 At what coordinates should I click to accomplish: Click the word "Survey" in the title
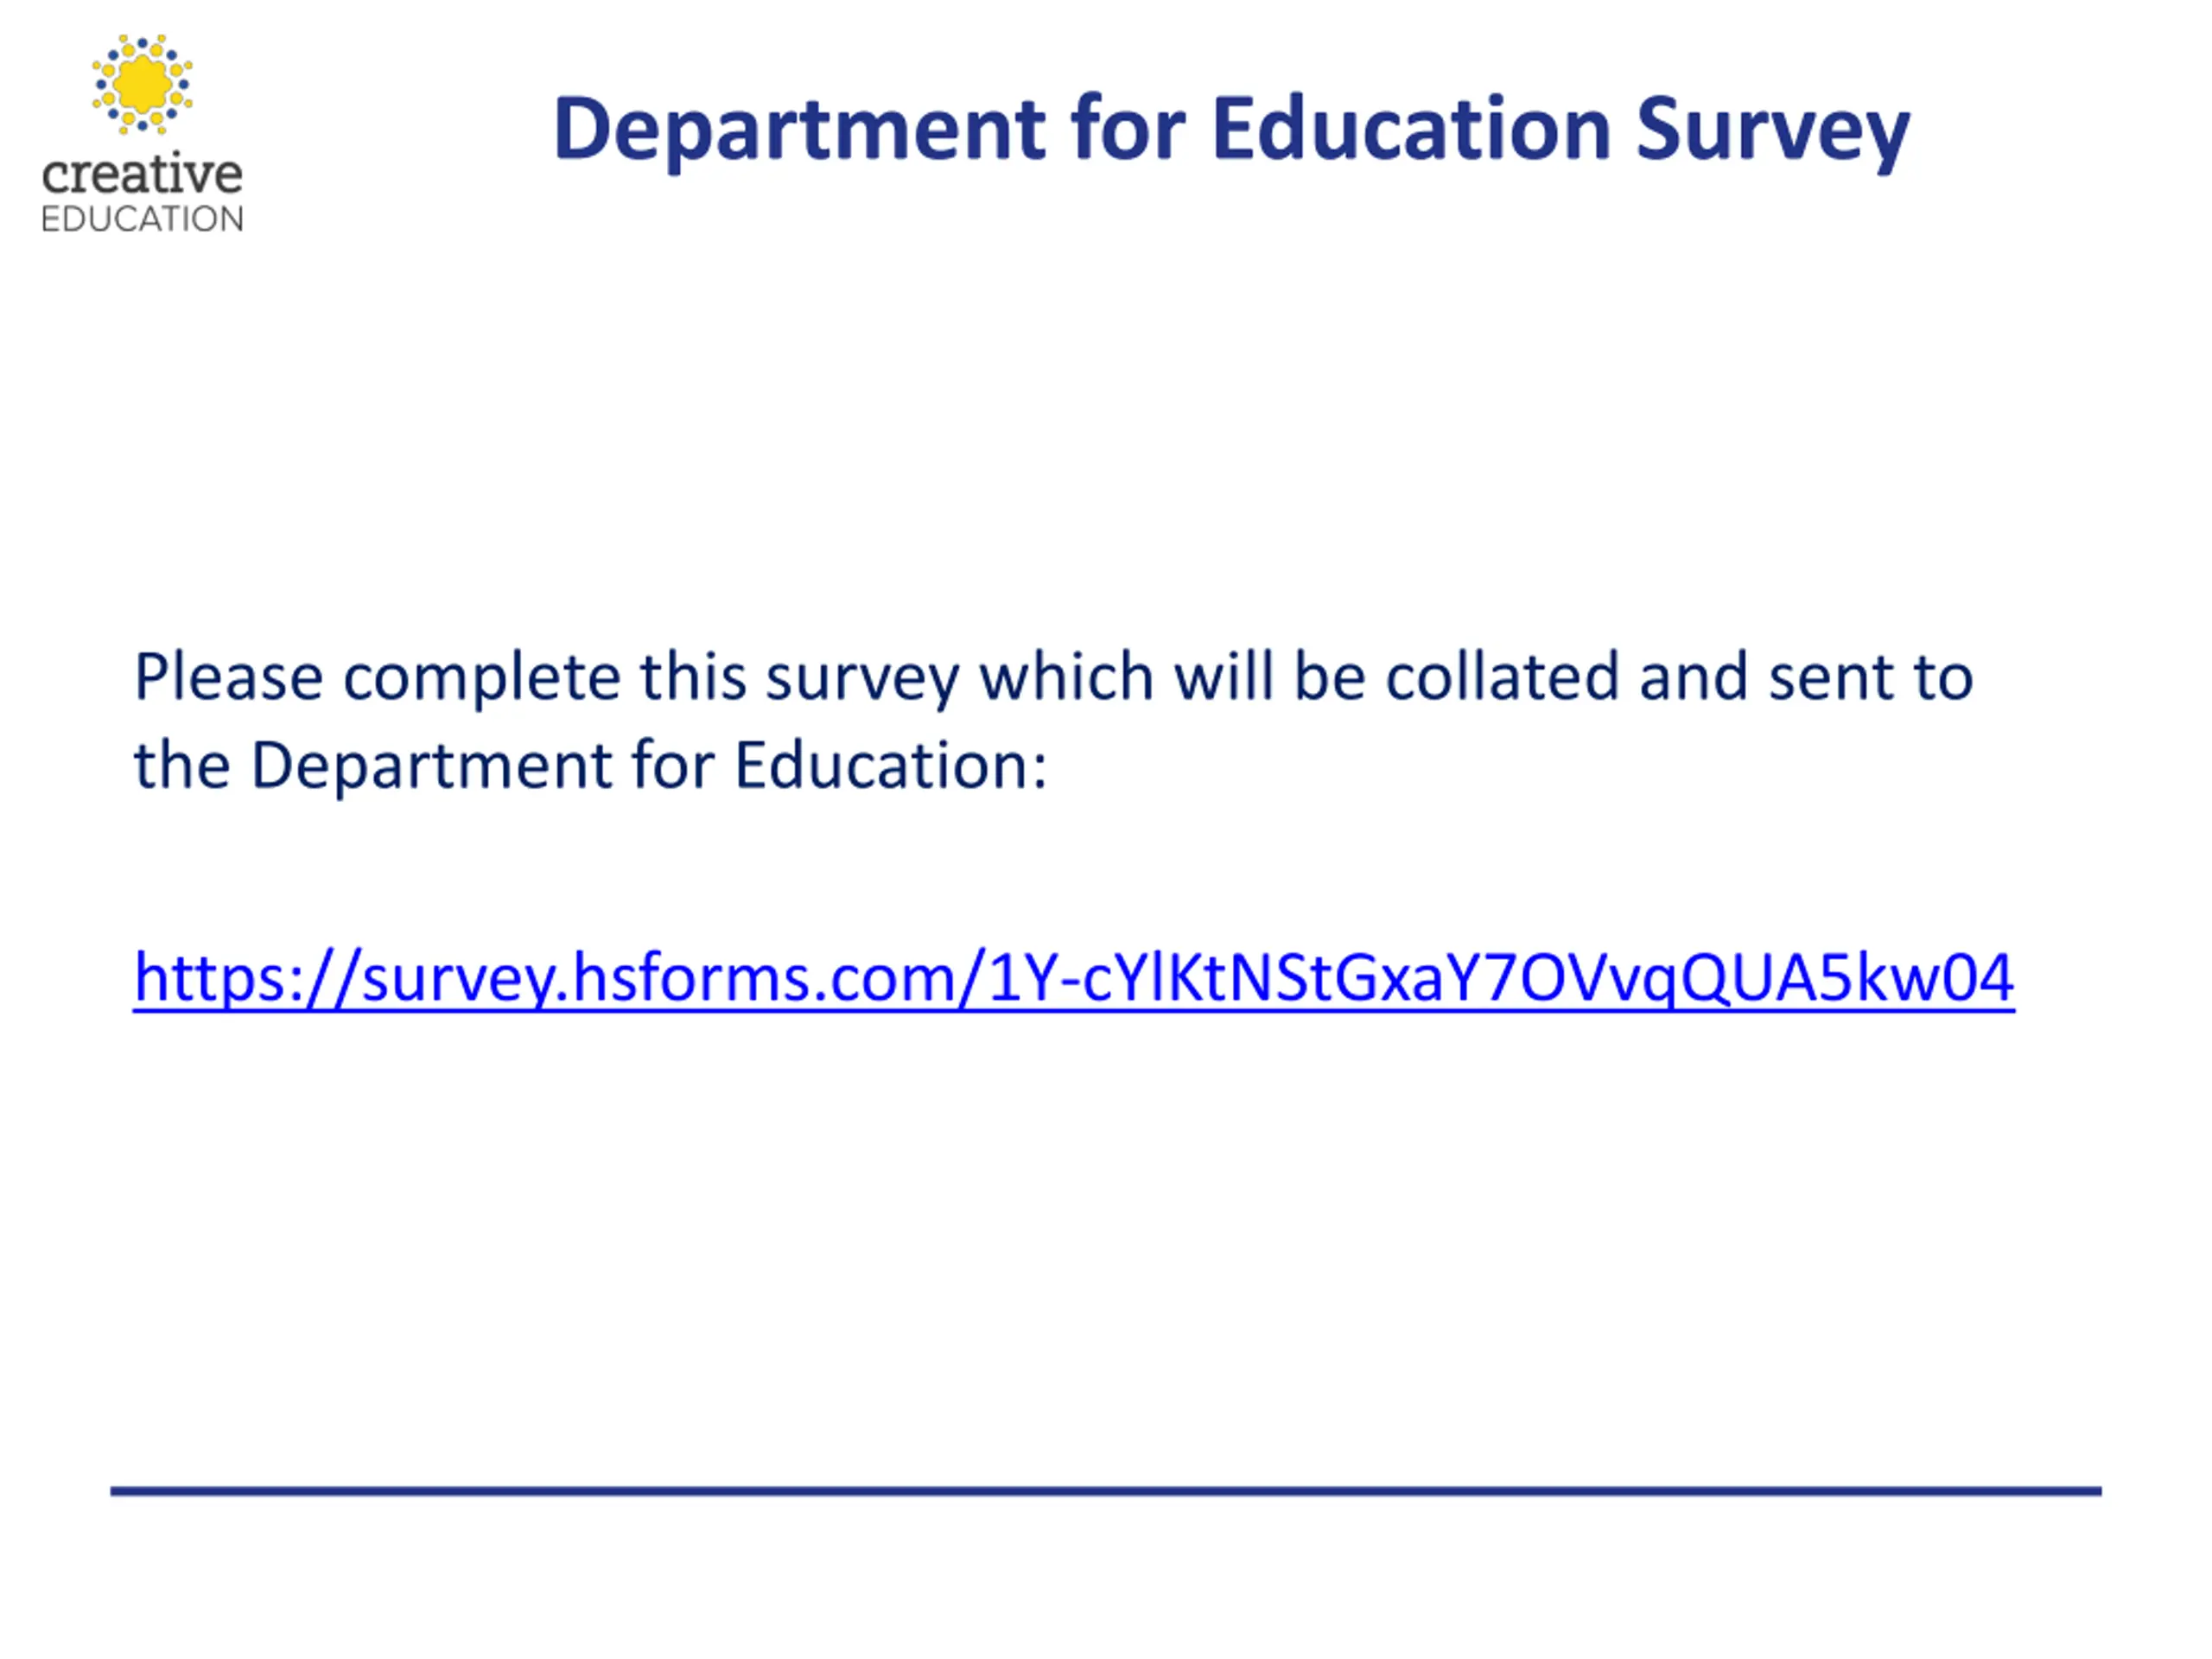pyautogui.click(x=1772, y=130)
